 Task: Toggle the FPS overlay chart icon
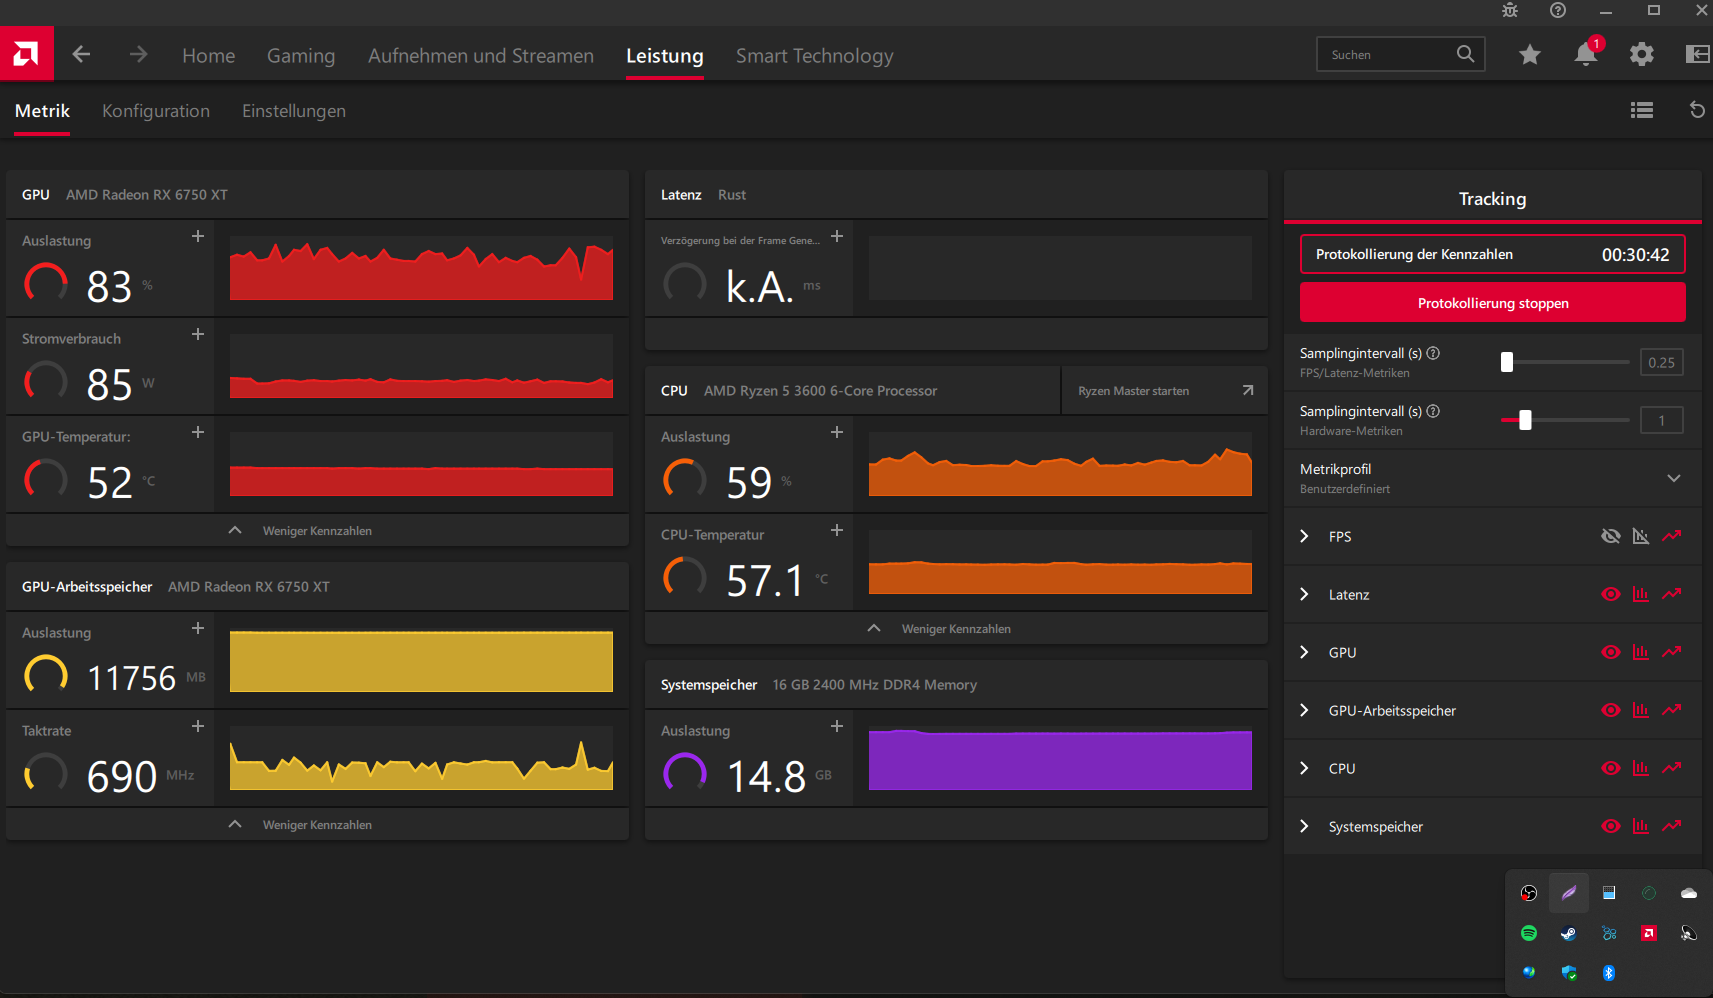click(x=1641, y=536)
